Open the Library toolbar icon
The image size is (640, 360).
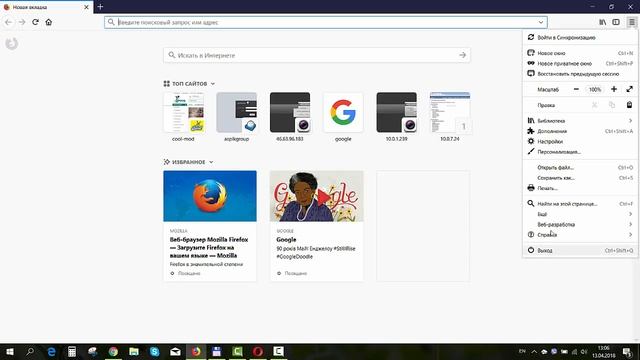click(602, 22)
